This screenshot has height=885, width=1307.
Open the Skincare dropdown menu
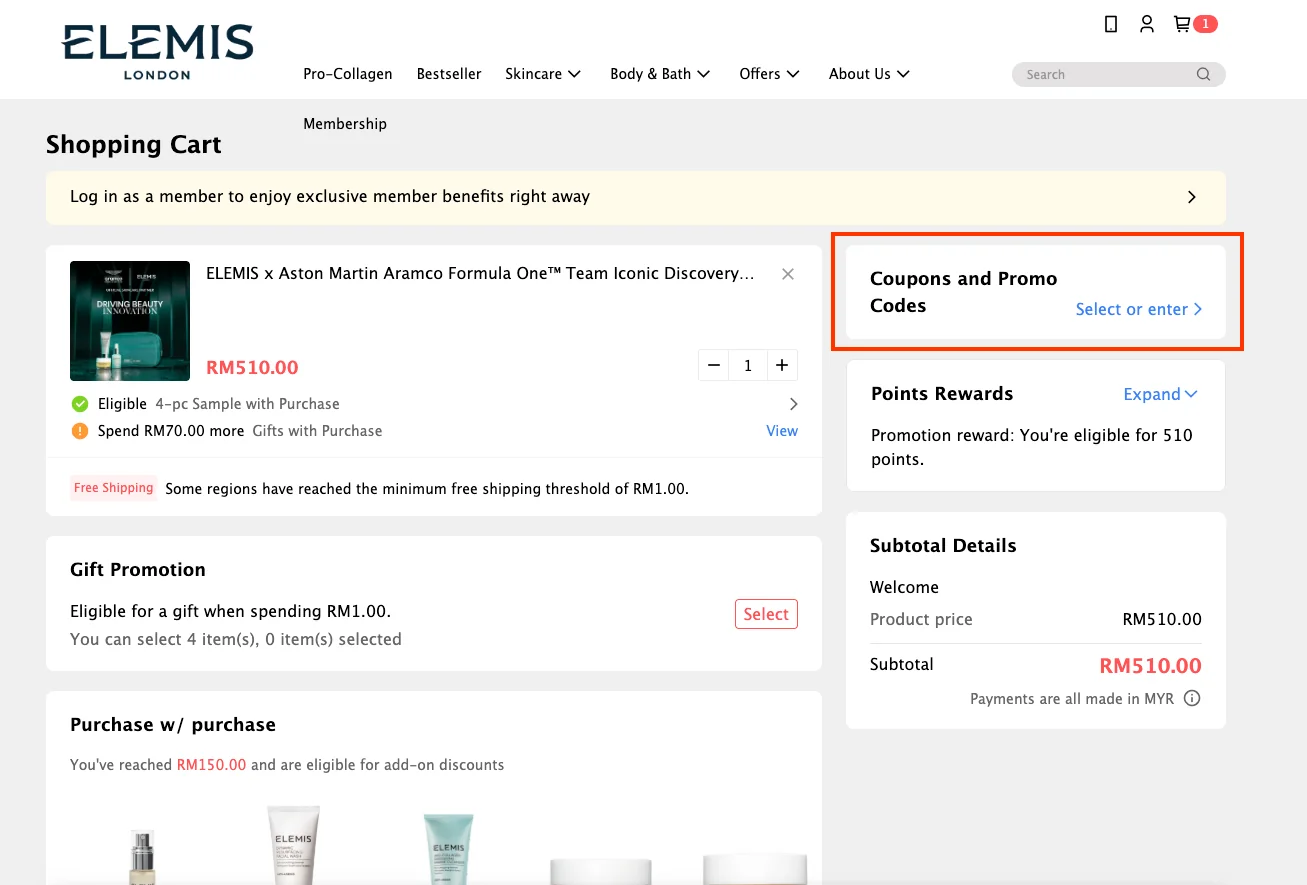pyautogui.click(x=543, y=74)
